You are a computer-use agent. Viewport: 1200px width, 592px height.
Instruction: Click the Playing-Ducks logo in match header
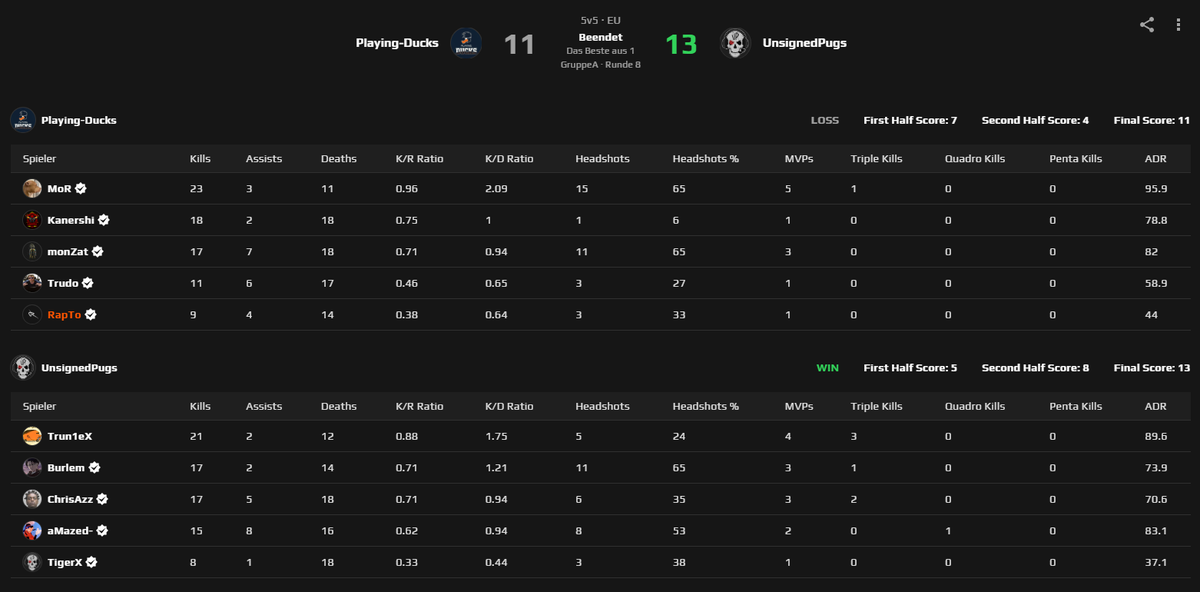(x=466, y=43)
